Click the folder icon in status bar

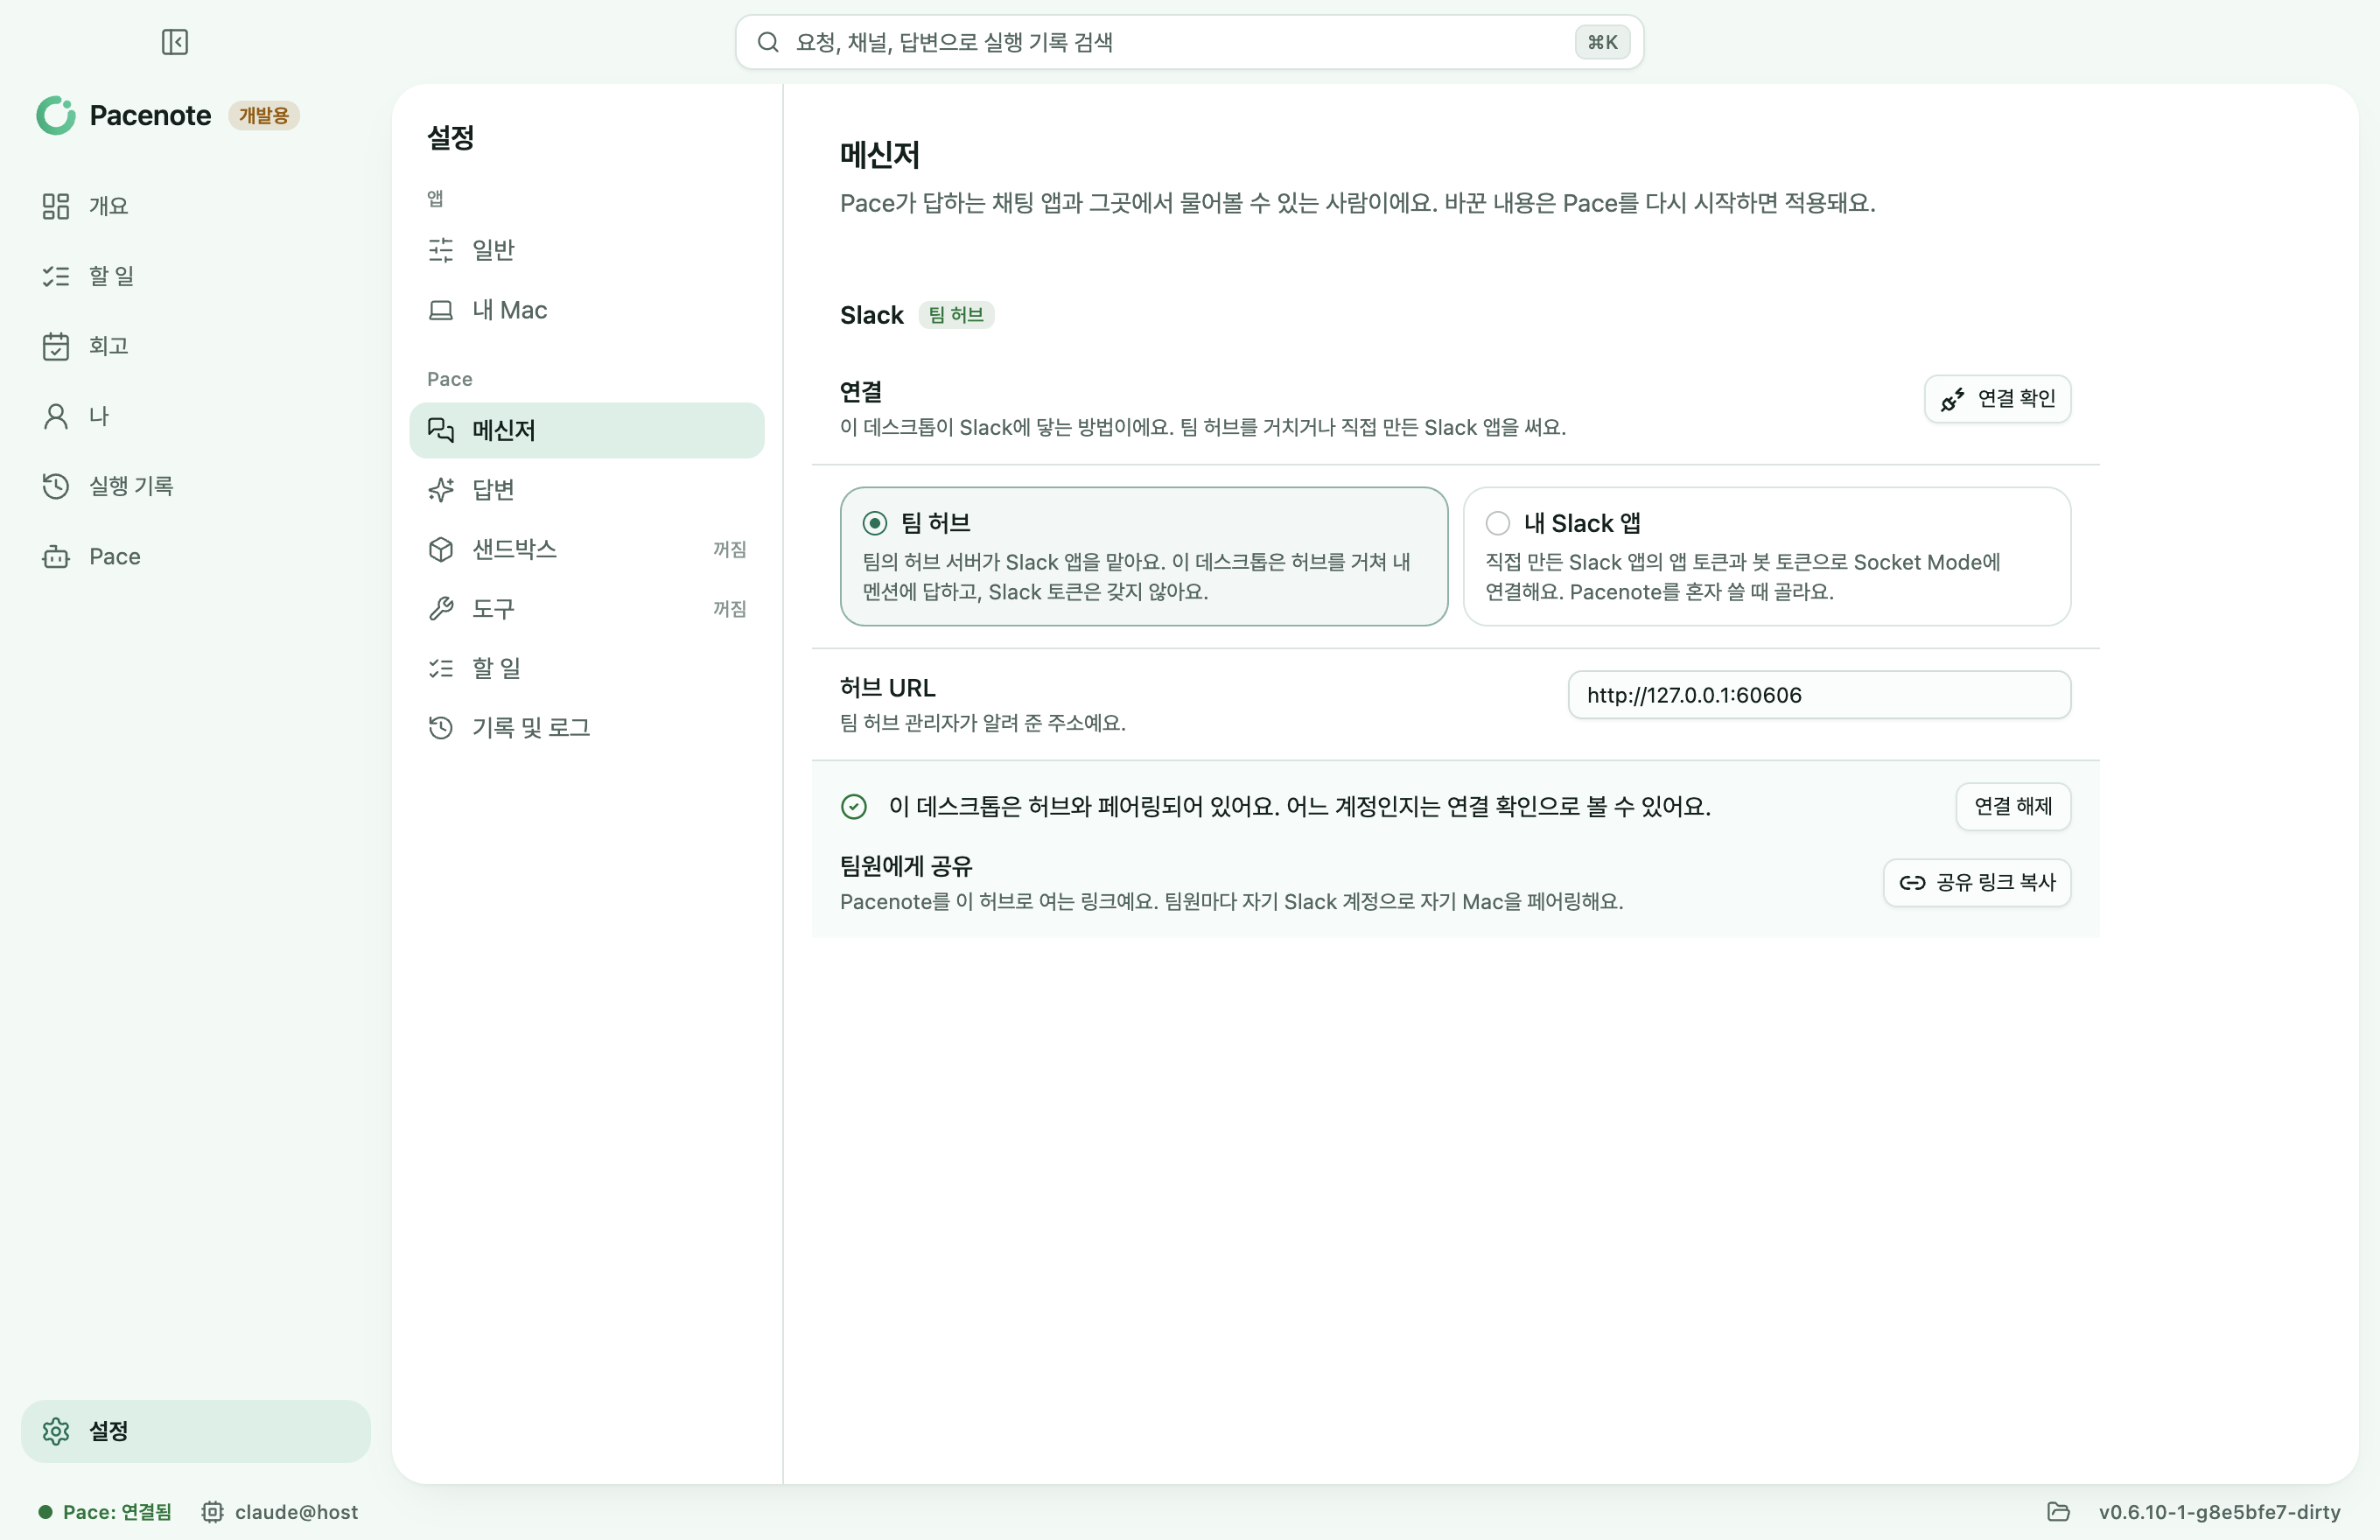(2058, 1512)
